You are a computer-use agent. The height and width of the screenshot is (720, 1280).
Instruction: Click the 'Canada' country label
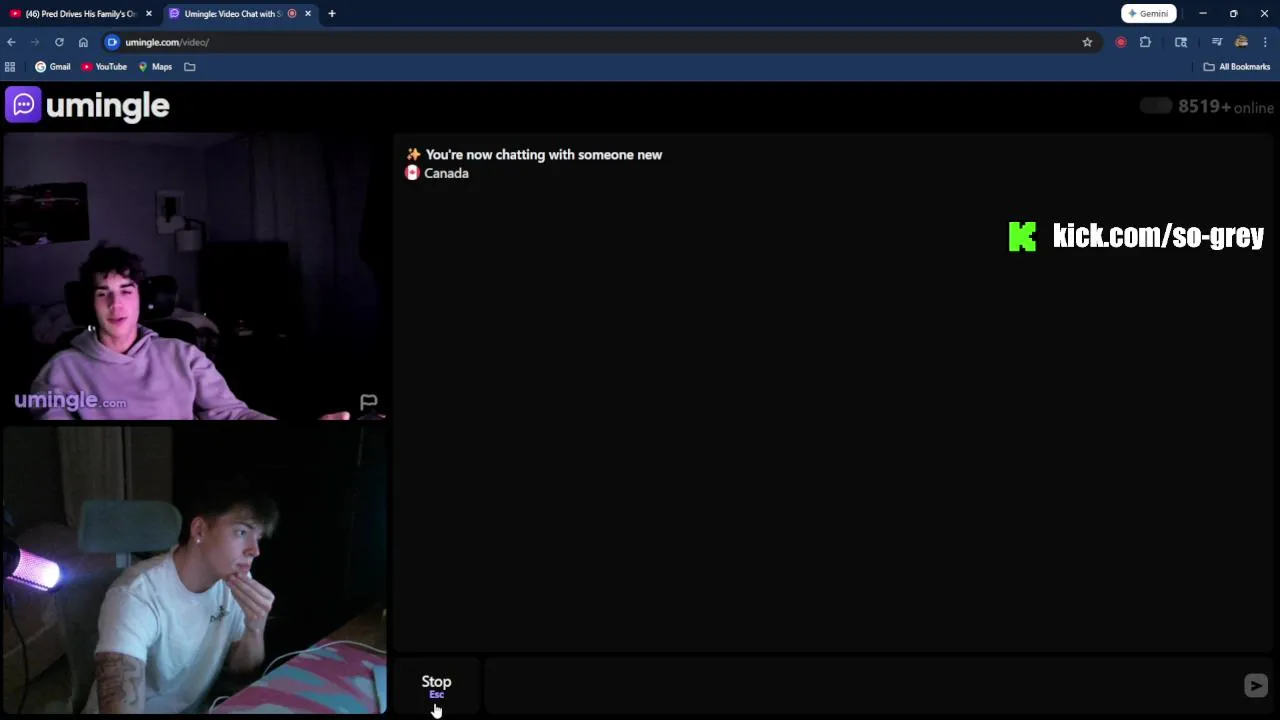click(x=446, y=173)
